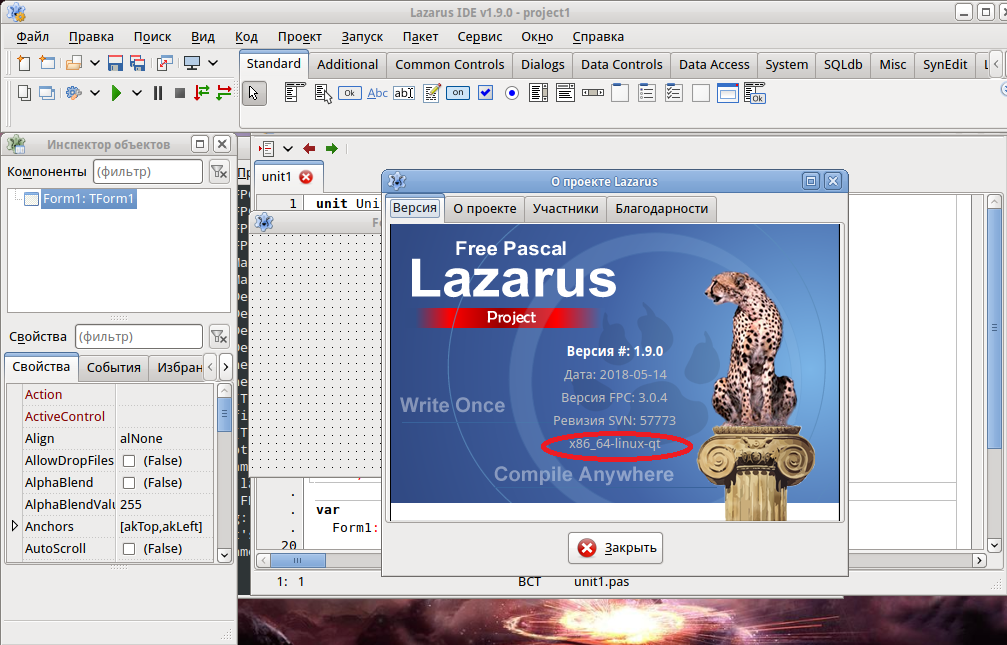Jump back with the red arrow

coord(309,148)
